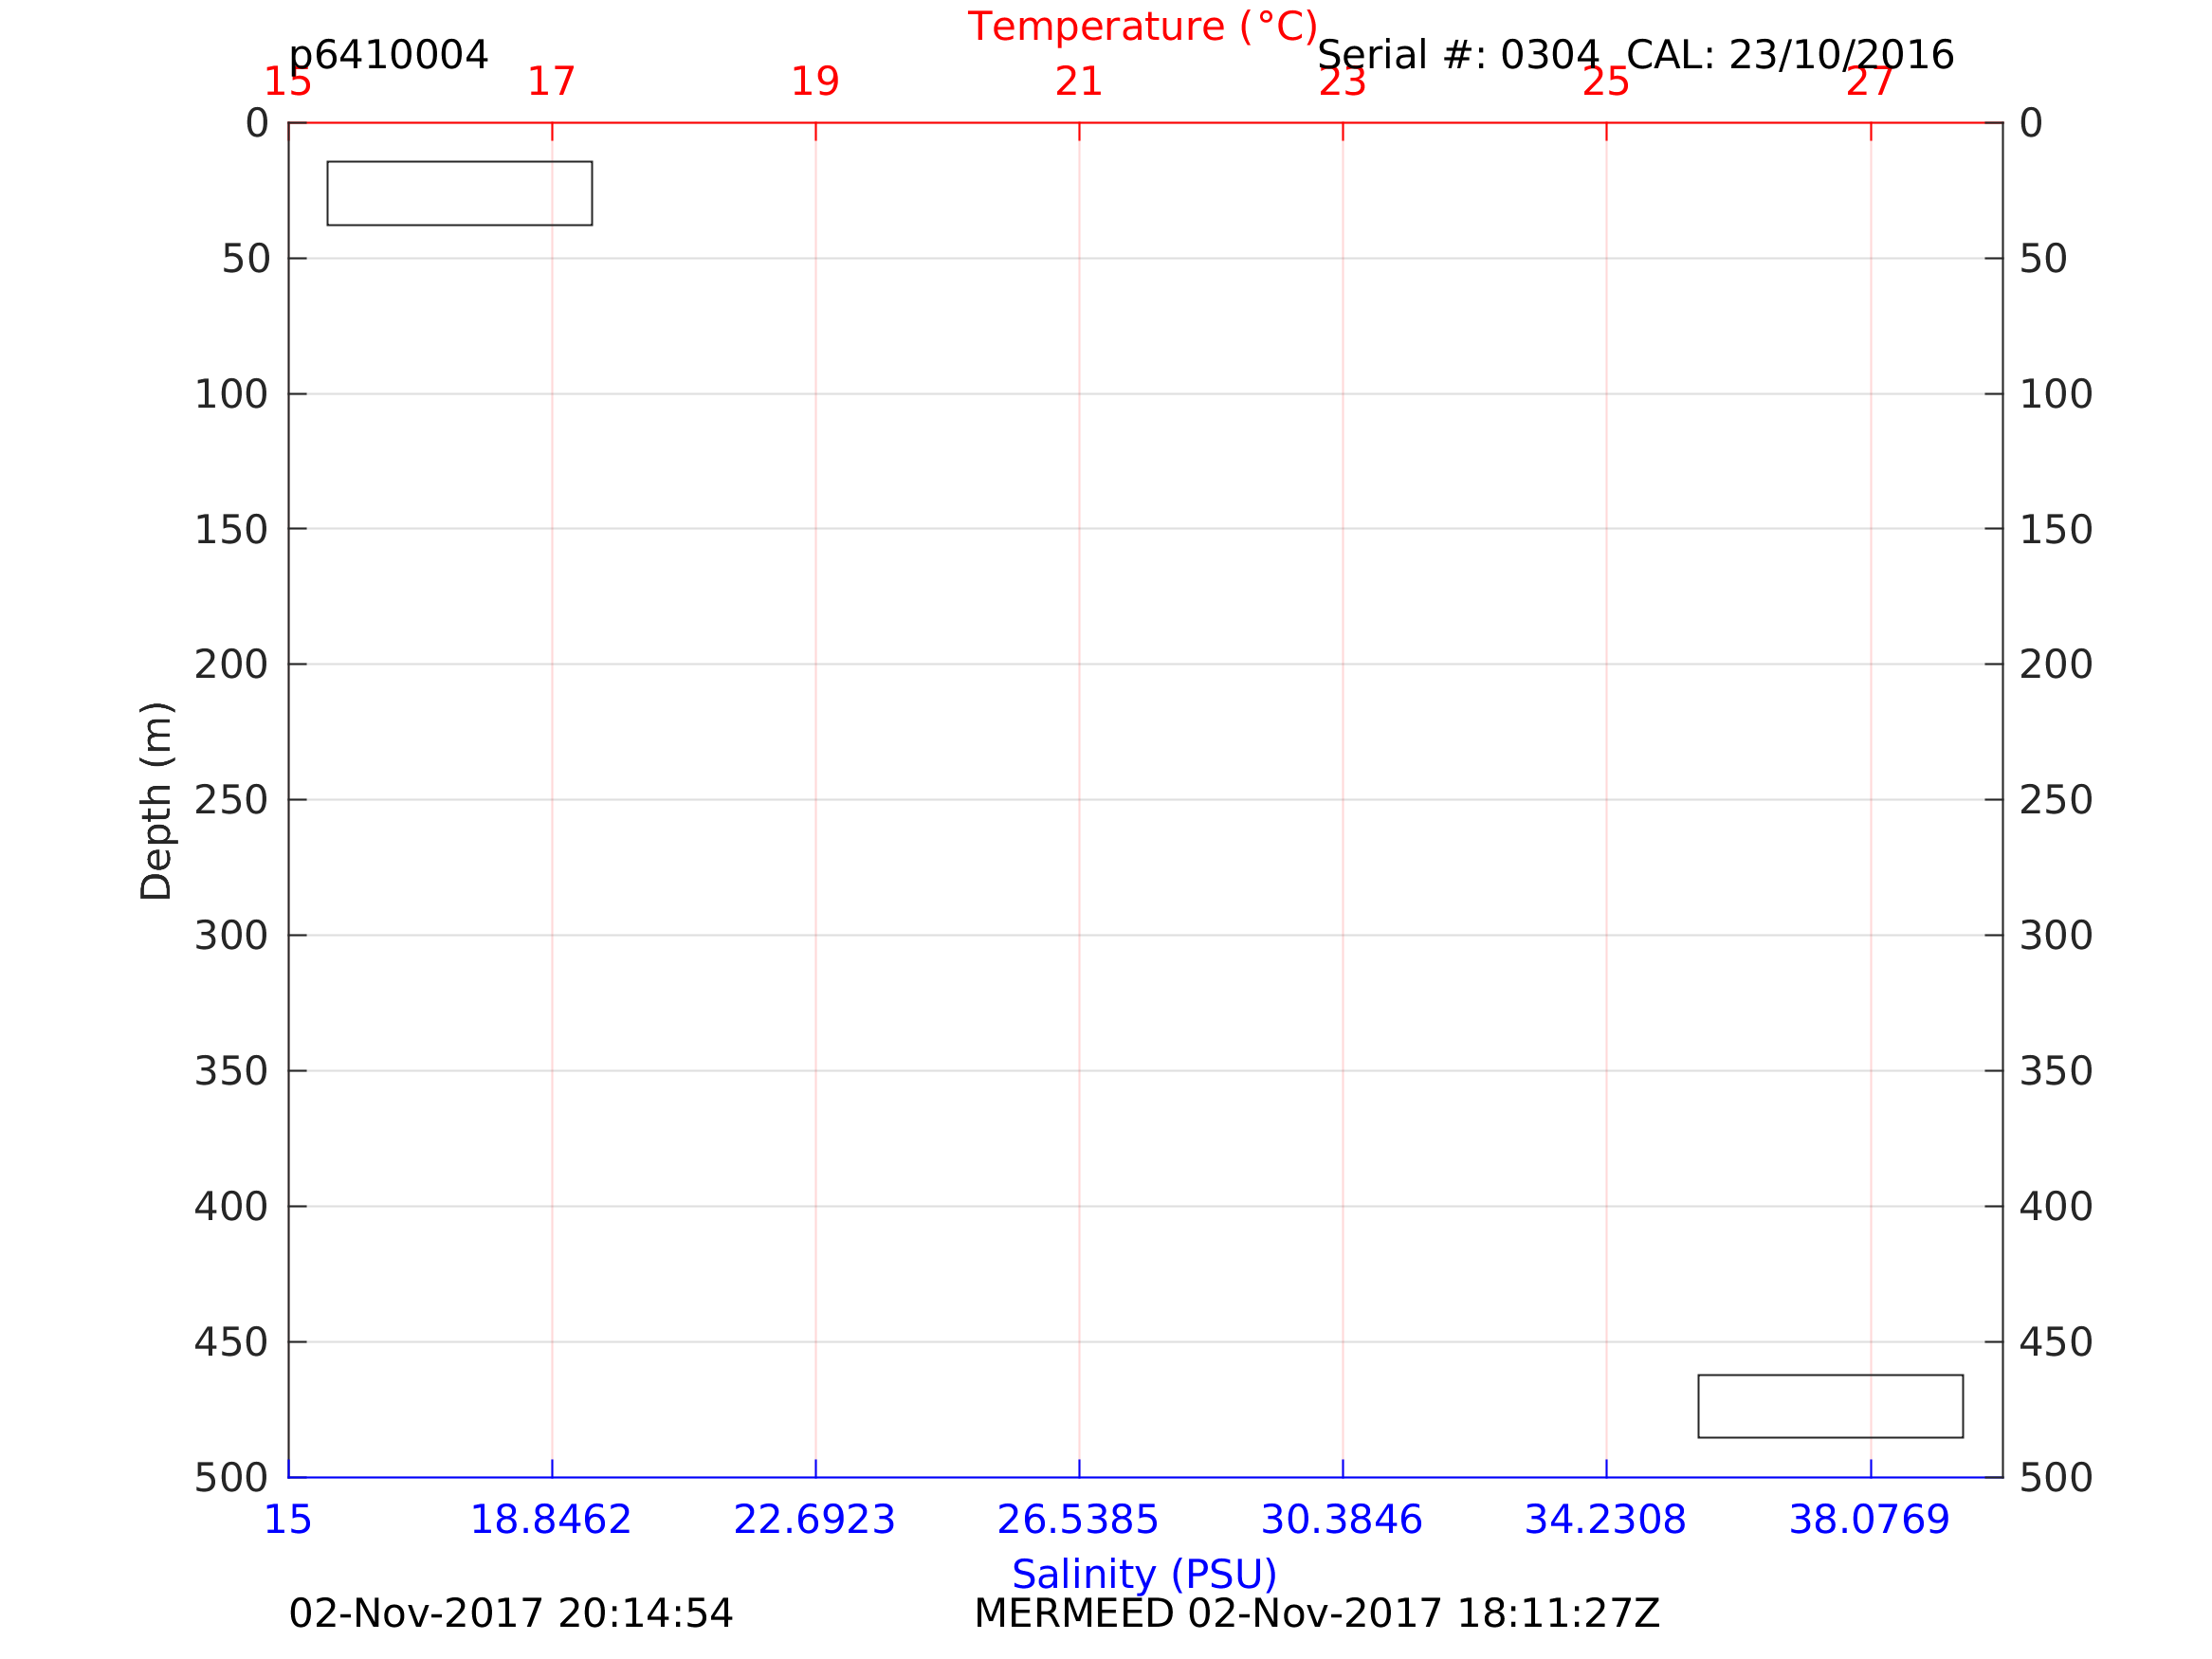Click timestamp '02-Nov-2017 20:14:54'

pyautogui.click(x=511, y=1614)
